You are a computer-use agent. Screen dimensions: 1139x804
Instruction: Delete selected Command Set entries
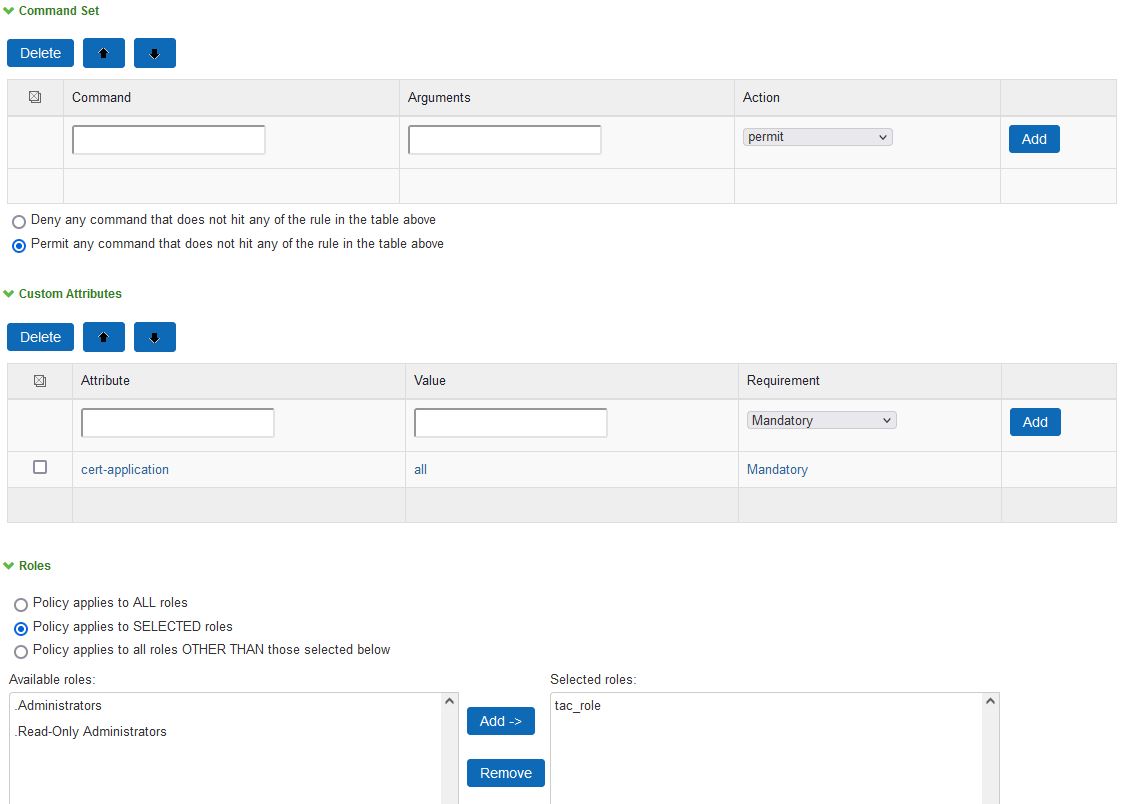tap(41, 53)
